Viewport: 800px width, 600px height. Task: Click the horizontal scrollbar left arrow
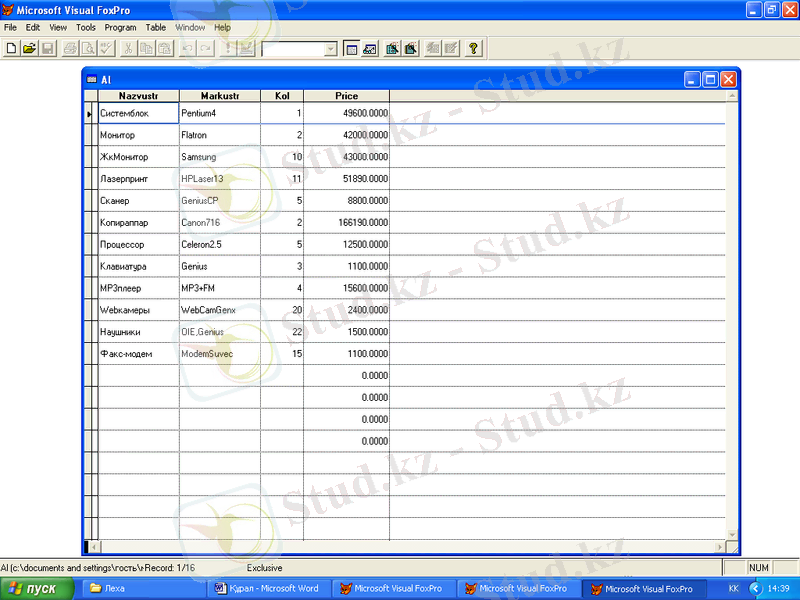(x=94, y=547)
